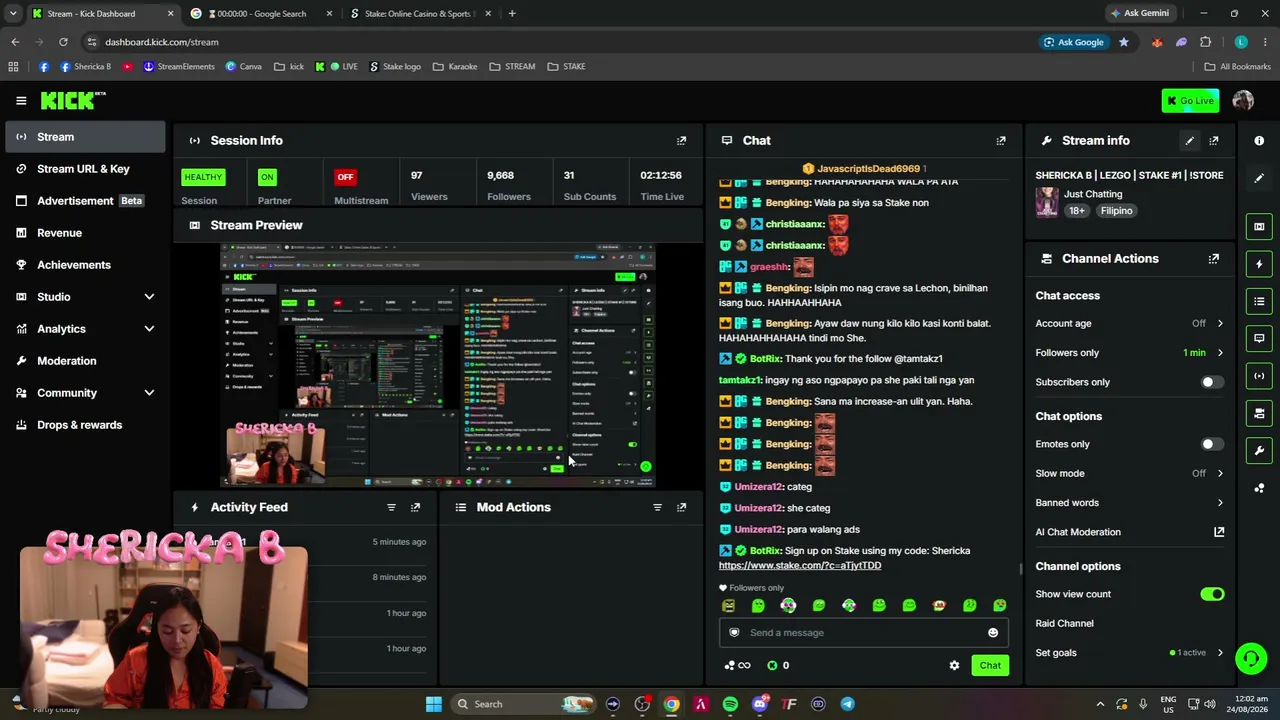Toggle Subscribers only chat
Viewport: 1280px width, 720px height.
click(1211, 382)
